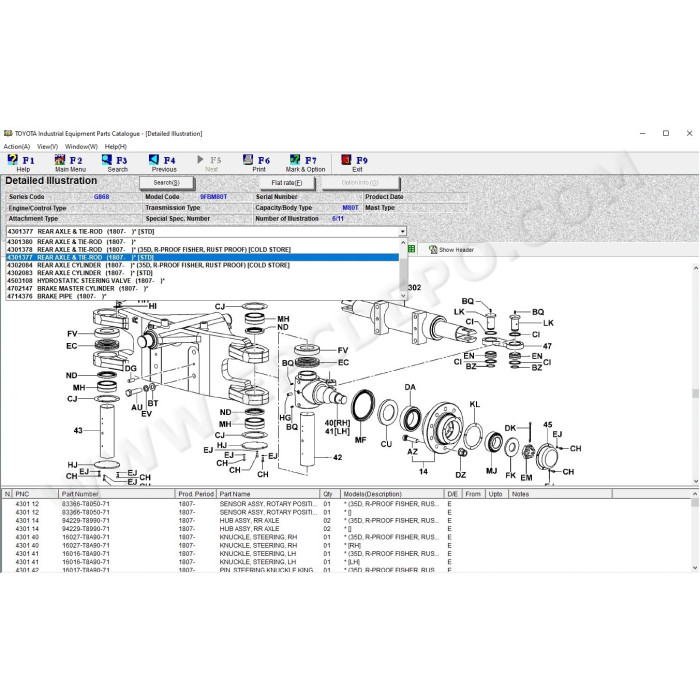The image size is (700, 700).
Task: Click model code 9FBM80T value
Action: point(213,197)
